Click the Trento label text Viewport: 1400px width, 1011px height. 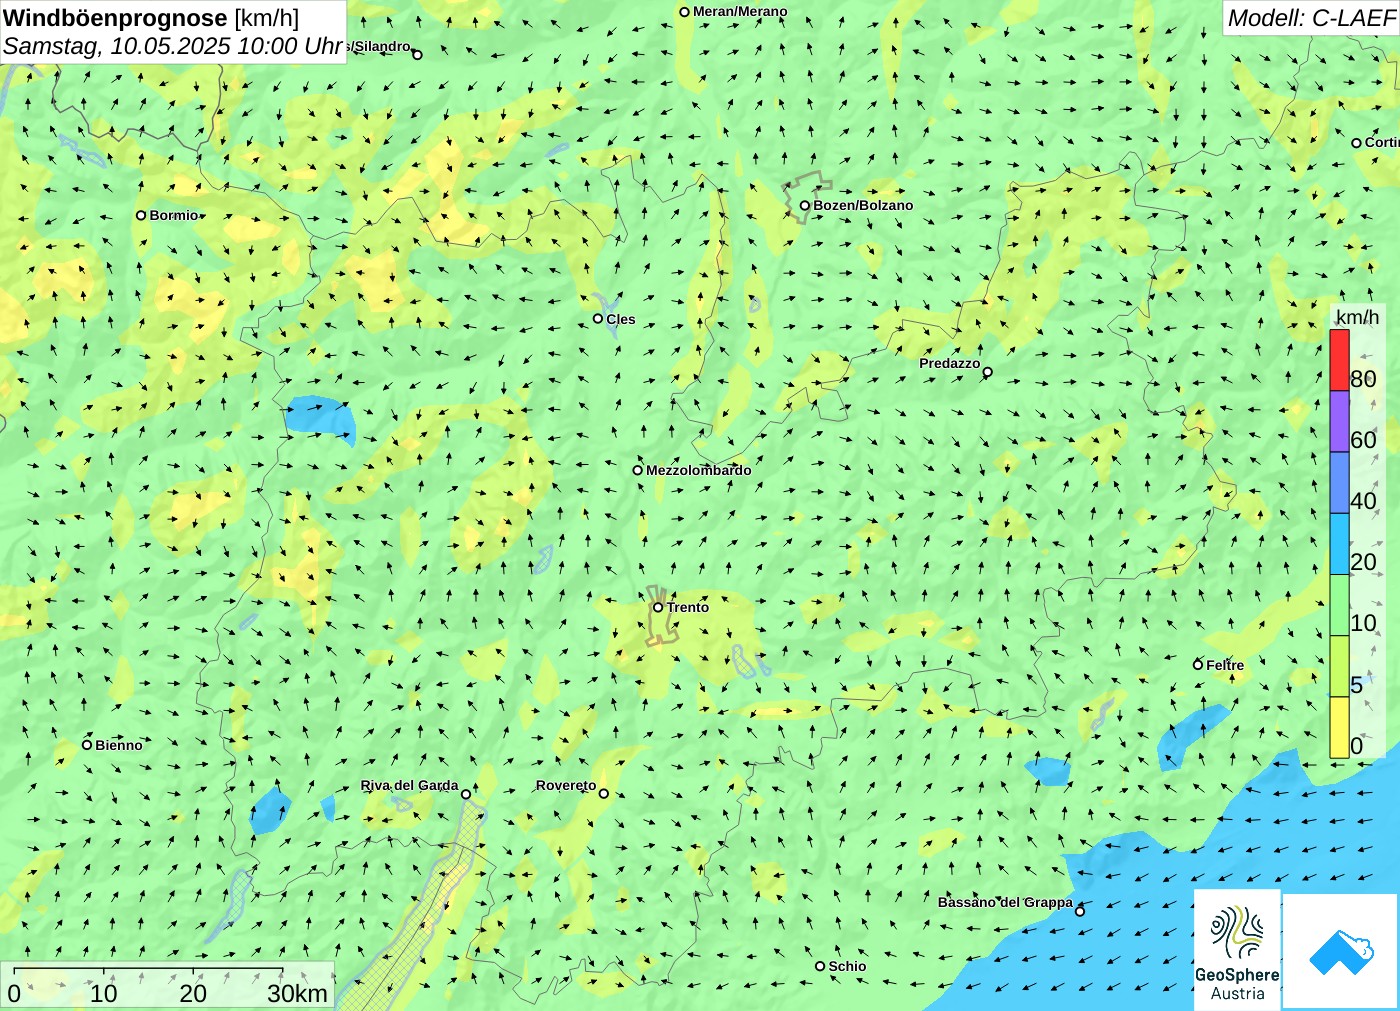coord(688,607)
